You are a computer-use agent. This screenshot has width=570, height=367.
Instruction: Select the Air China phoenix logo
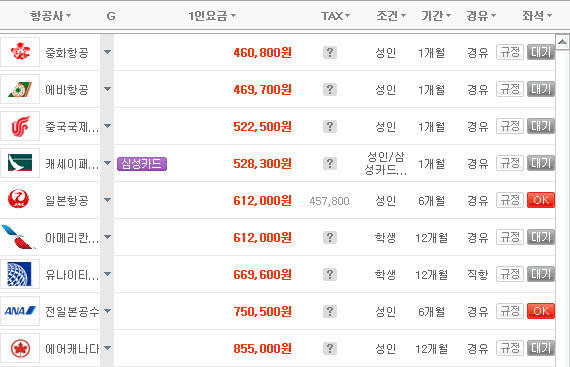tap(20, 126)
